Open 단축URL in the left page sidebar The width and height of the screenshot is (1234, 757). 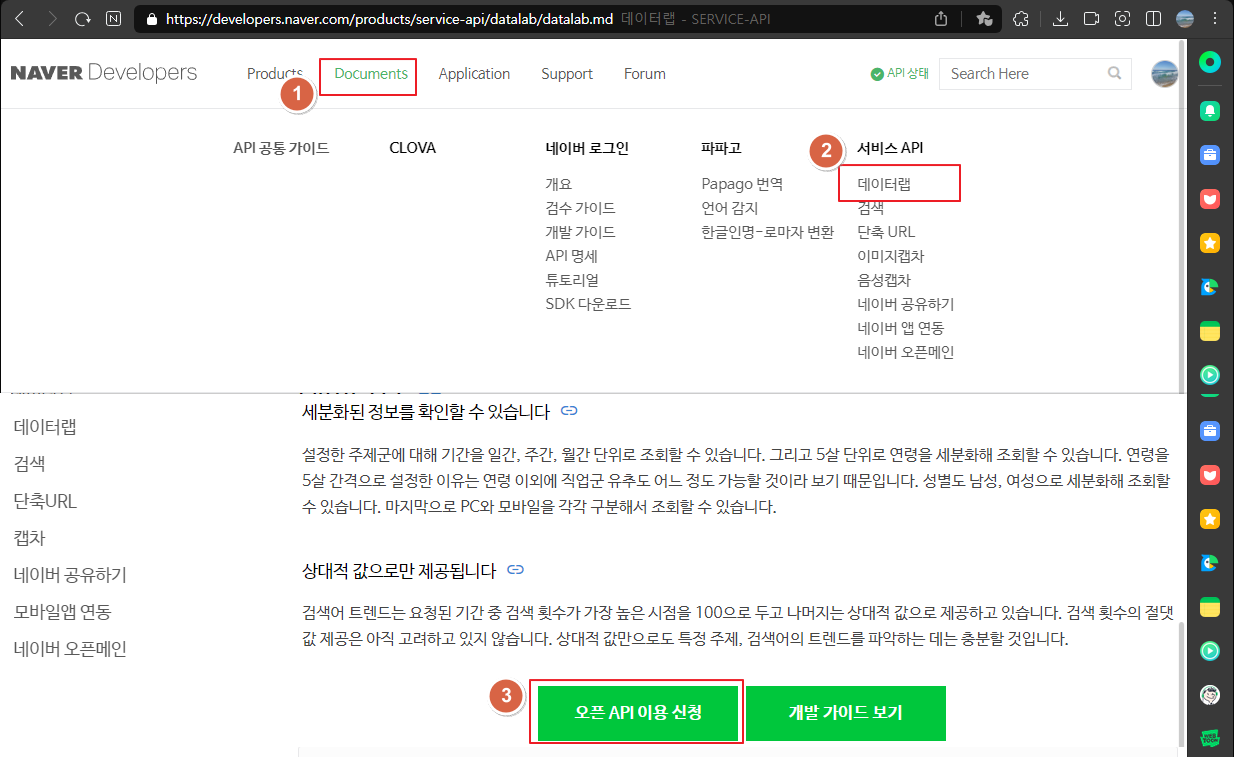(45, 501)
